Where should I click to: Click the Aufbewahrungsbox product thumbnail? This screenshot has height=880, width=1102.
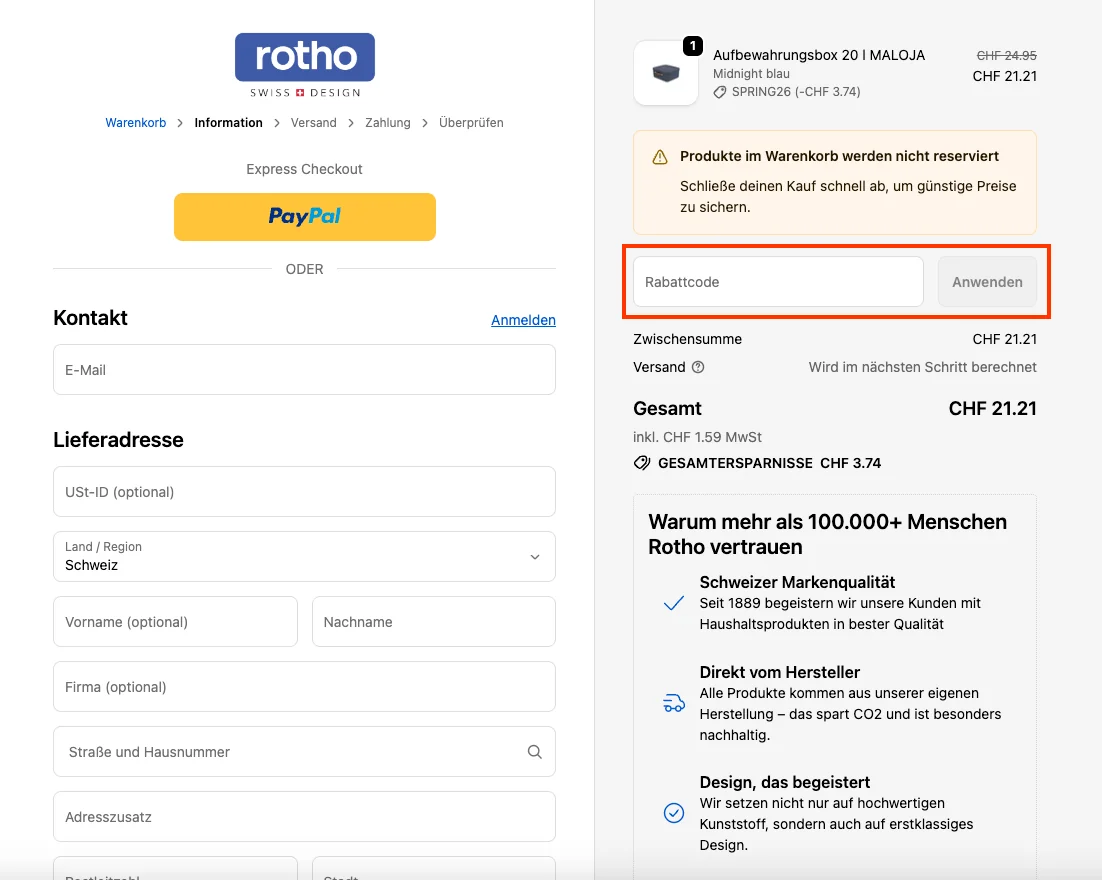click(665, 72)
